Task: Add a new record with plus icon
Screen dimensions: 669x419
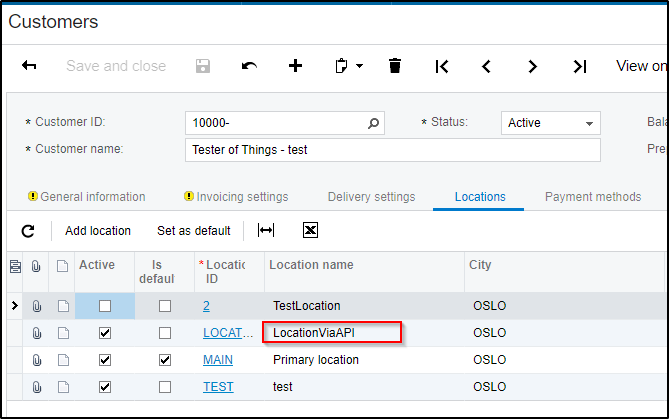Action: click(x=295, y=66)
